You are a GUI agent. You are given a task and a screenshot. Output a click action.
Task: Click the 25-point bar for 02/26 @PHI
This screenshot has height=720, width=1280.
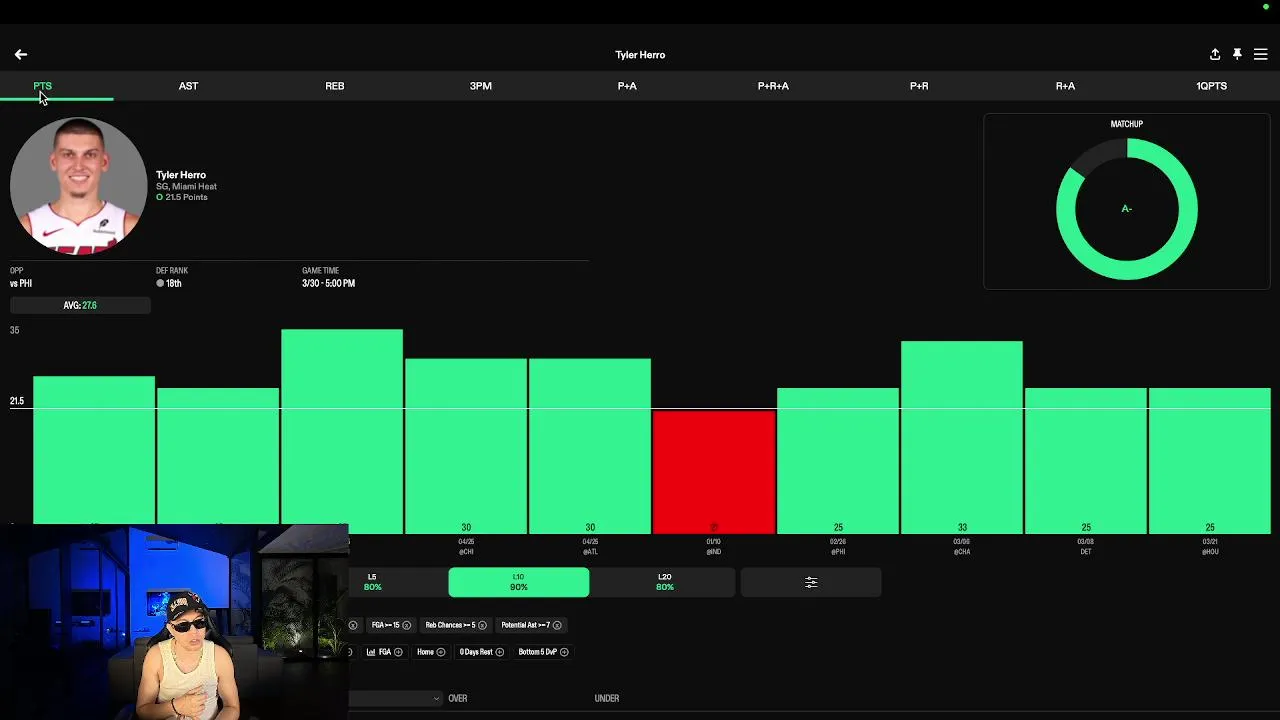(x=838, y=461)
